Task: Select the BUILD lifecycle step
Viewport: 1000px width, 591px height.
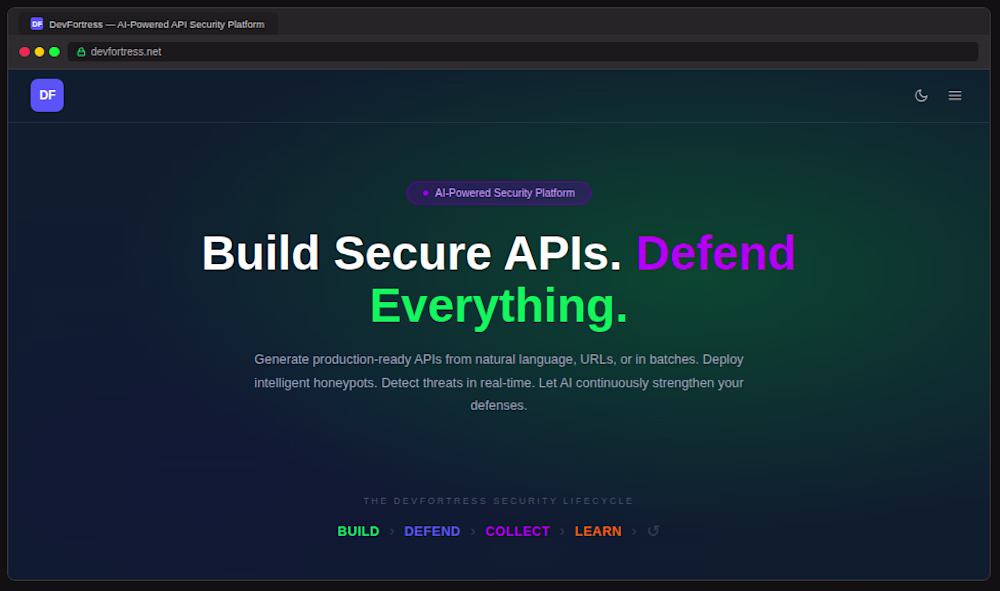Action: tap(358, 531)
